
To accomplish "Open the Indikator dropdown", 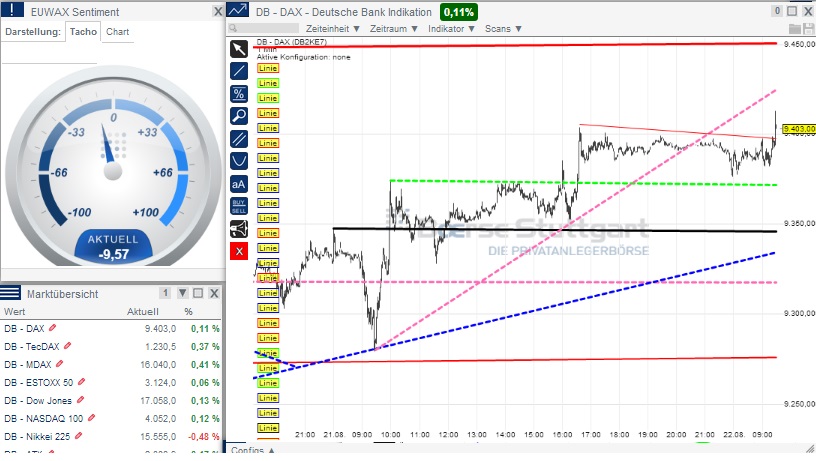I will (x=451, y=29).
